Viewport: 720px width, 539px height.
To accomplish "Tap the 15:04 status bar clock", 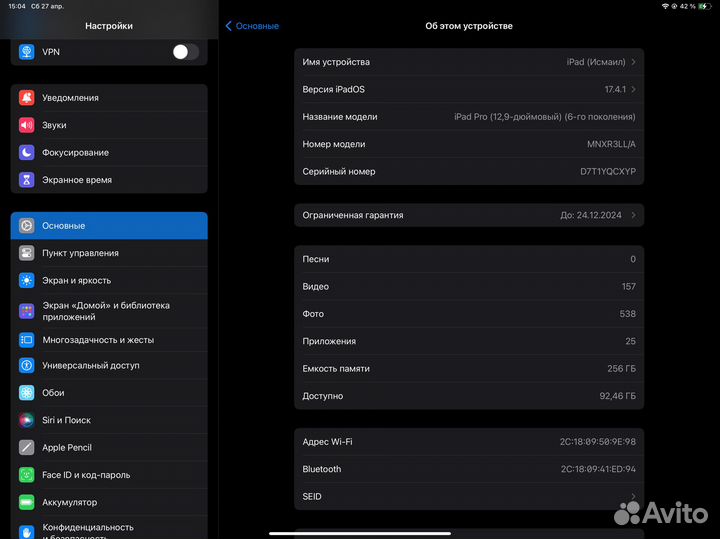I will point(17,6).
